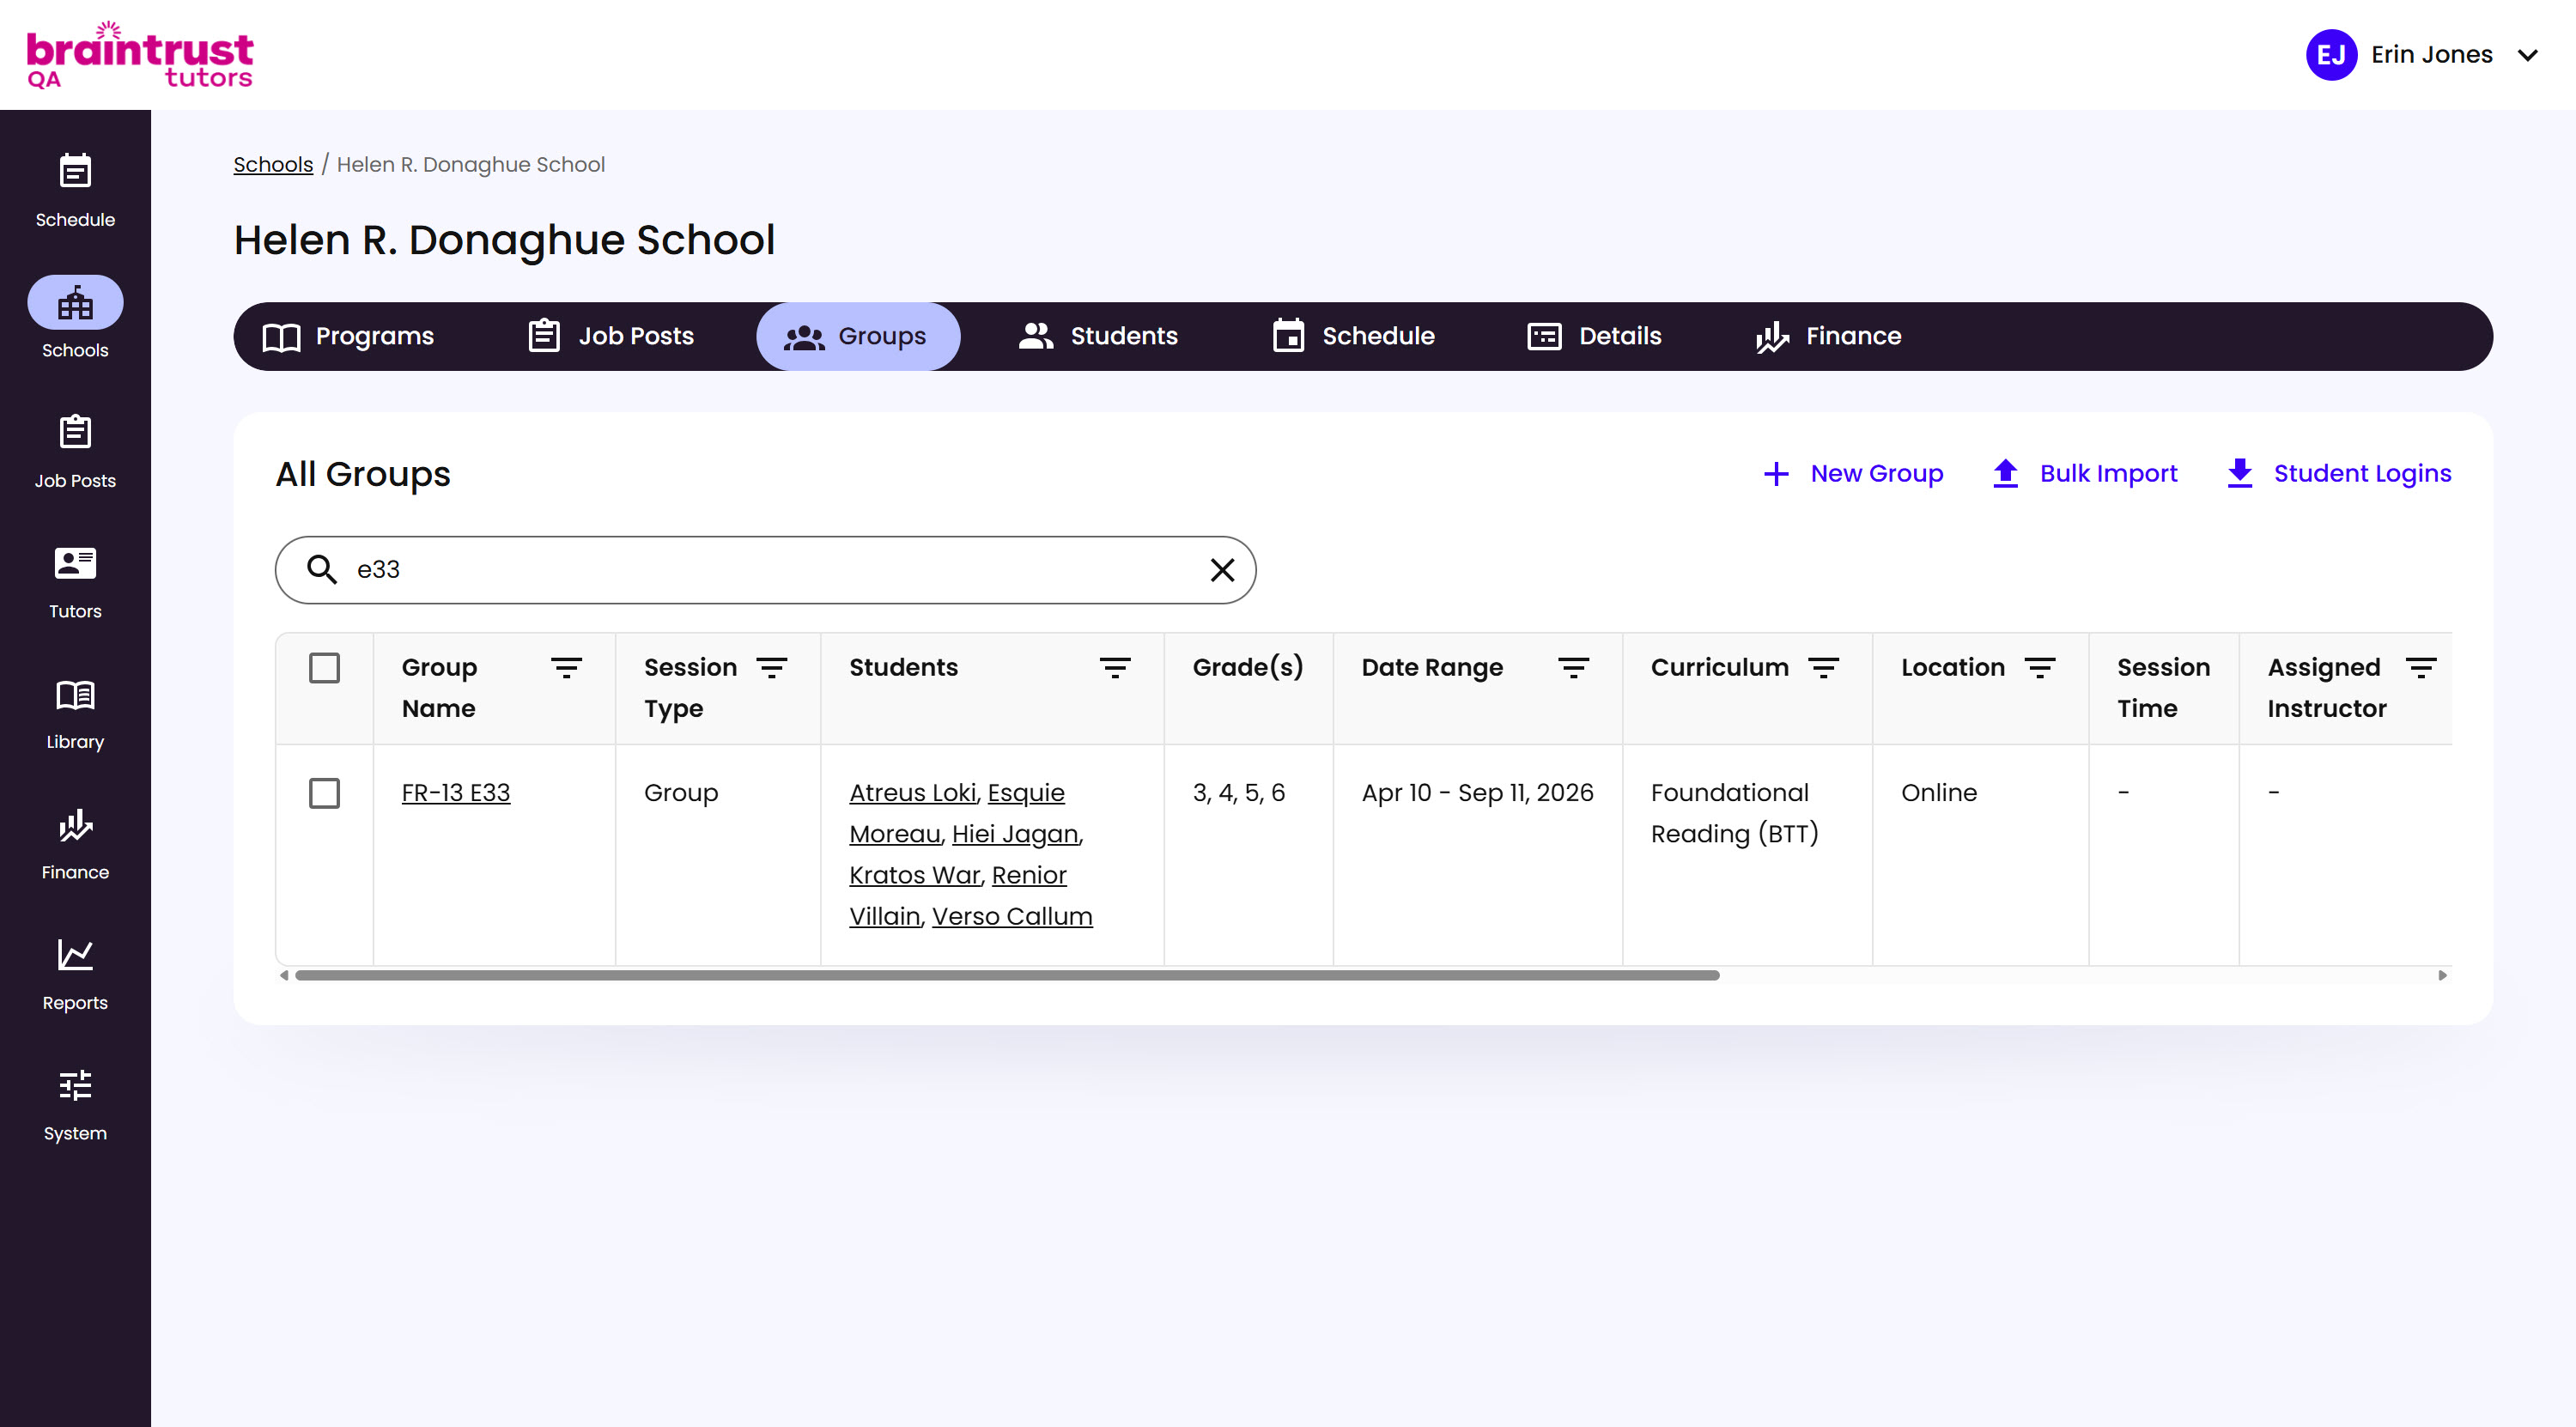Open the Reports sidebar section
2576x1427 pixels.
(75, 974)
